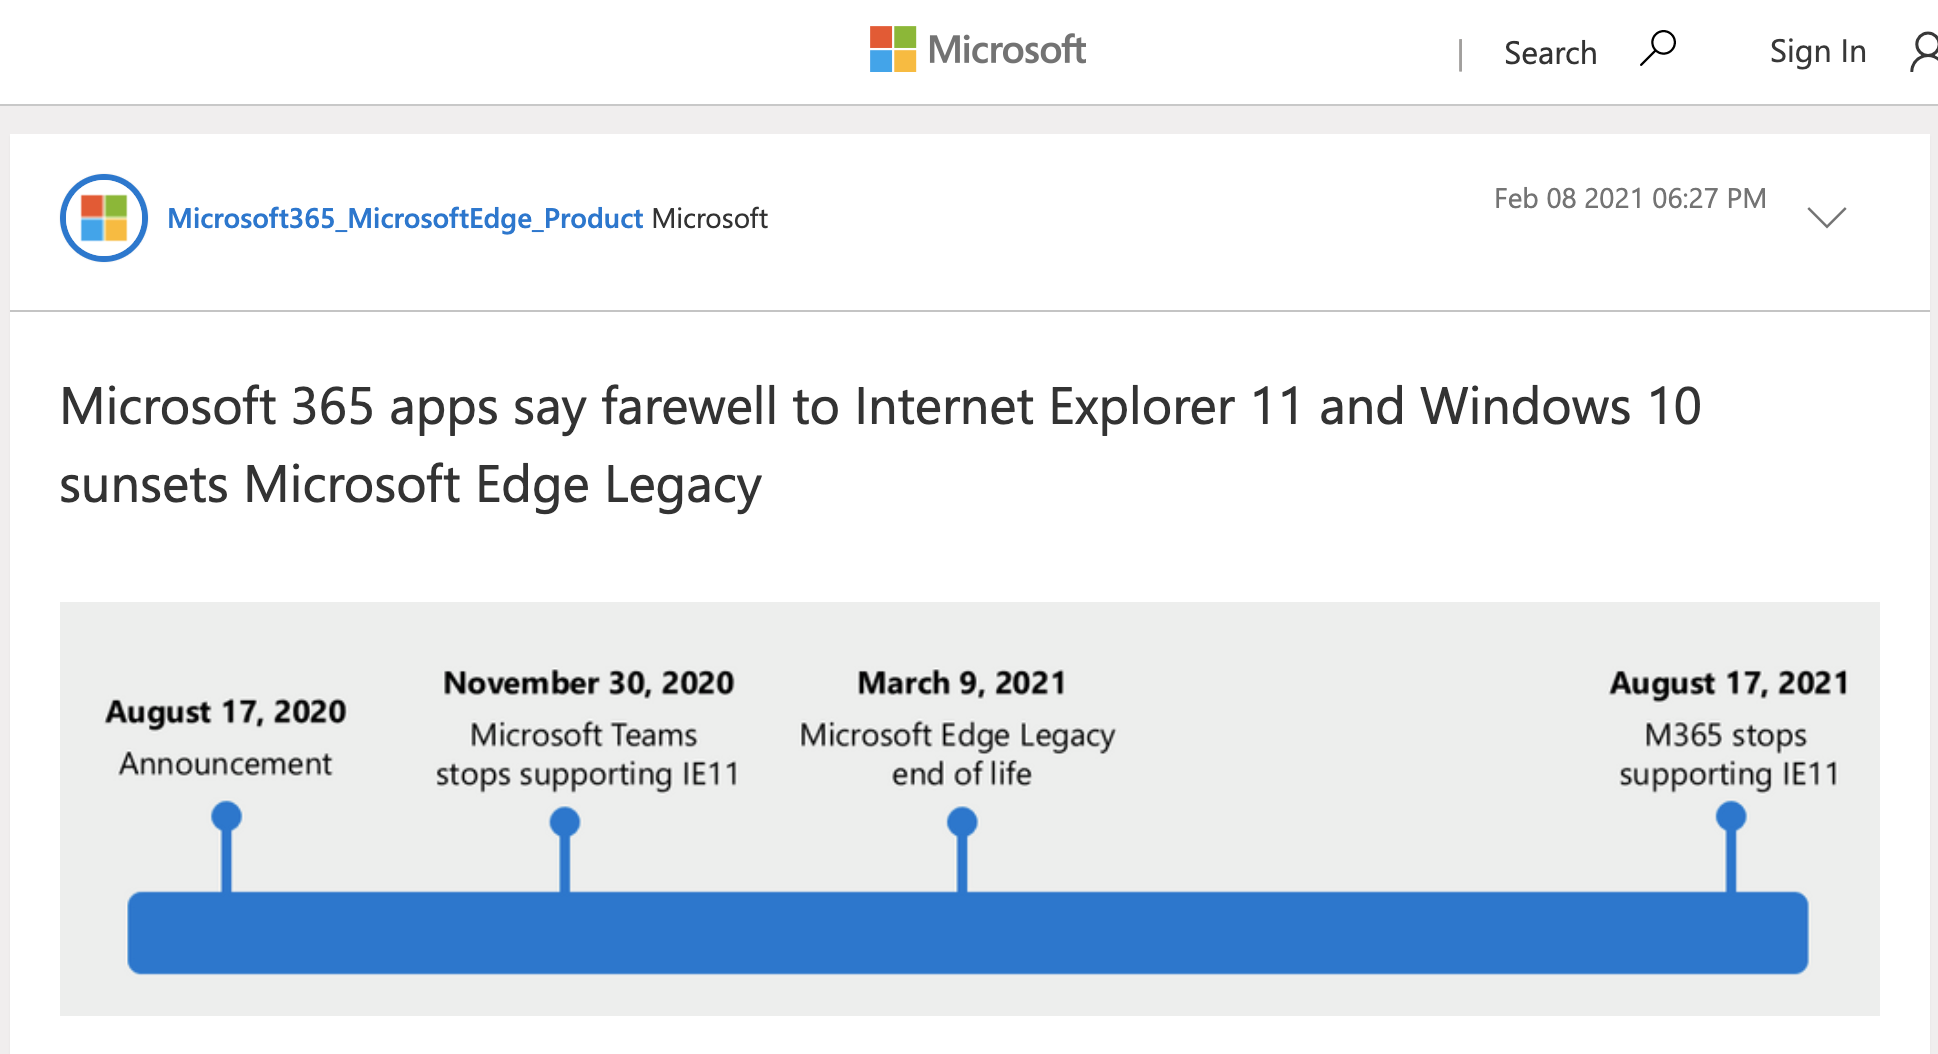Click the blue timeline bar
Image resolution: width=1938 pixels, height=1054 pixels.
click(x=967, y=932)
